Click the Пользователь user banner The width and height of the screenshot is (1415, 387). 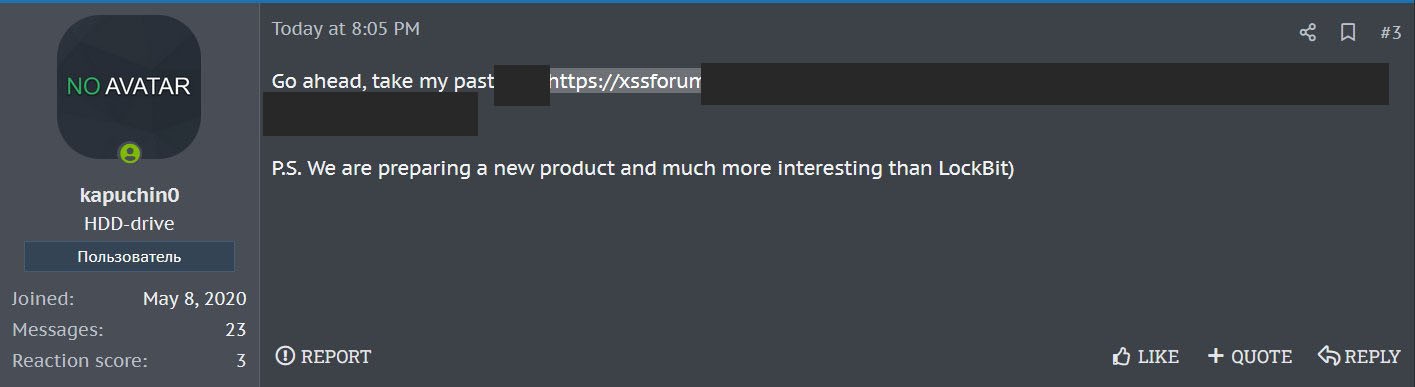[129, 256]
